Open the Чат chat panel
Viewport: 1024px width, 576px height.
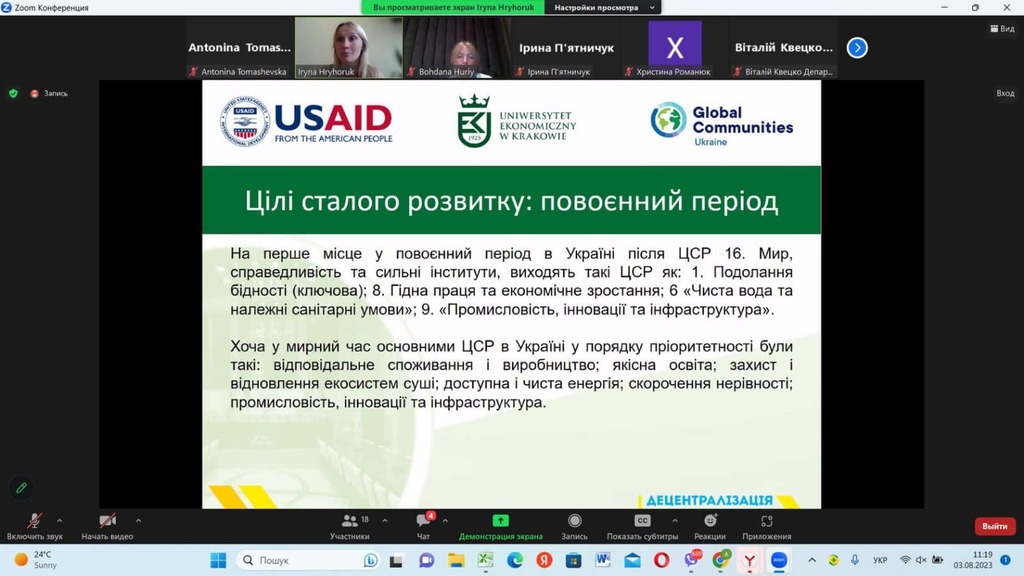pyautogui.click(x=423, y=526)
